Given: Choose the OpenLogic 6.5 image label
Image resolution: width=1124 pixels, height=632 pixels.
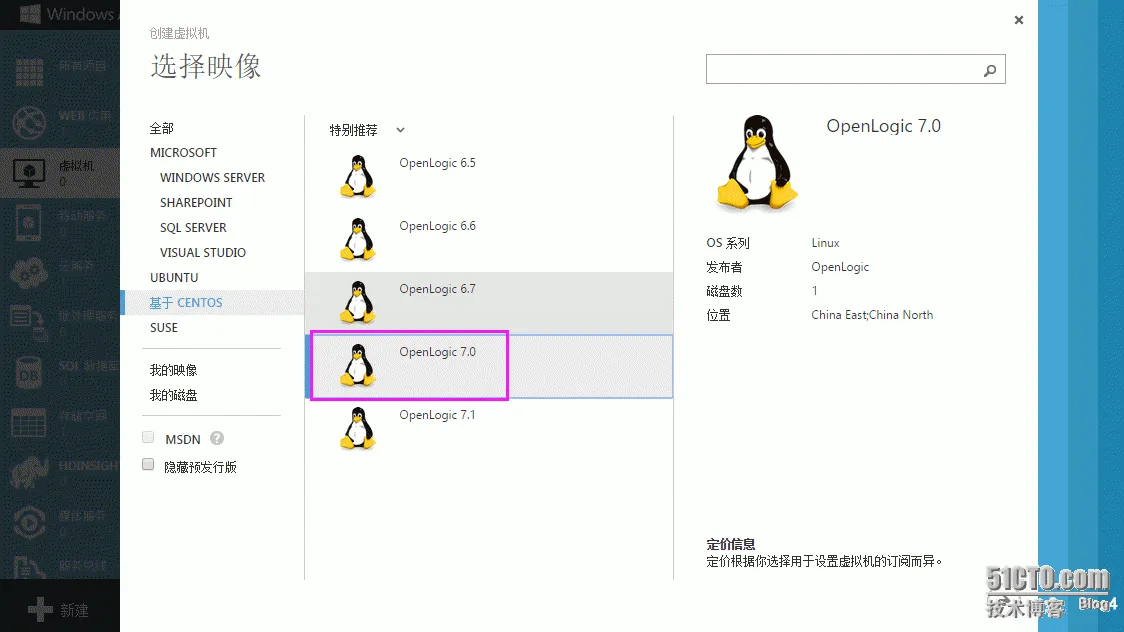Looking at the screenshot, I should click(437, 163).
